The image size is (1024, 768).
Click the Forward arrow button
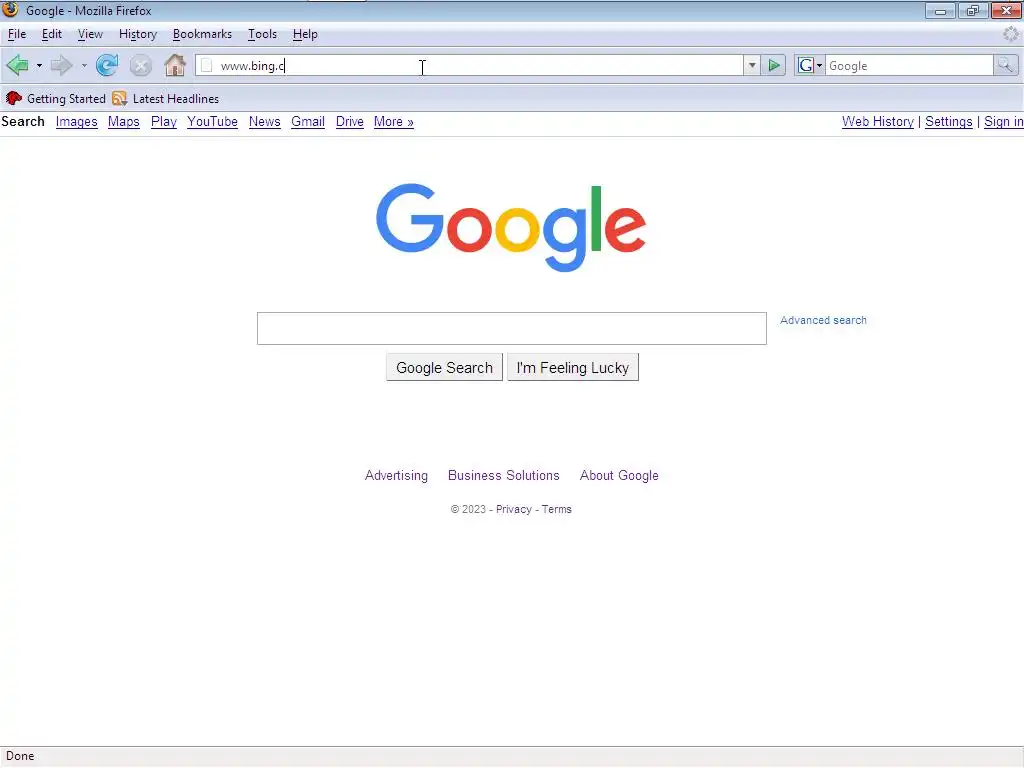[61, 65]
